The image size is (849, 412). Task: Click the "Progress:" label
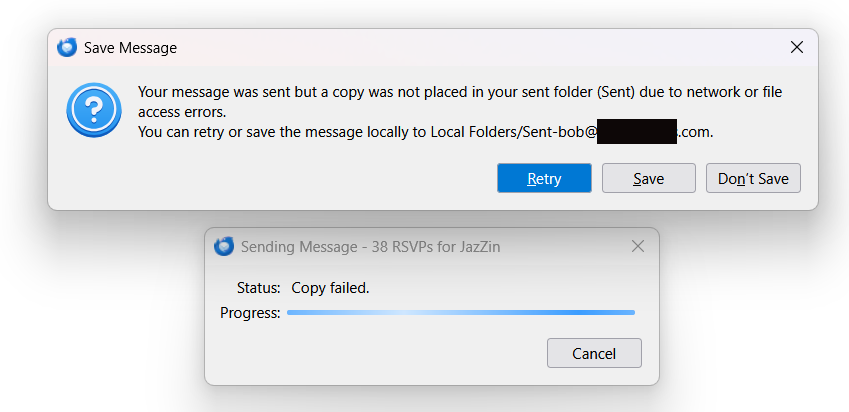(250, 313)
